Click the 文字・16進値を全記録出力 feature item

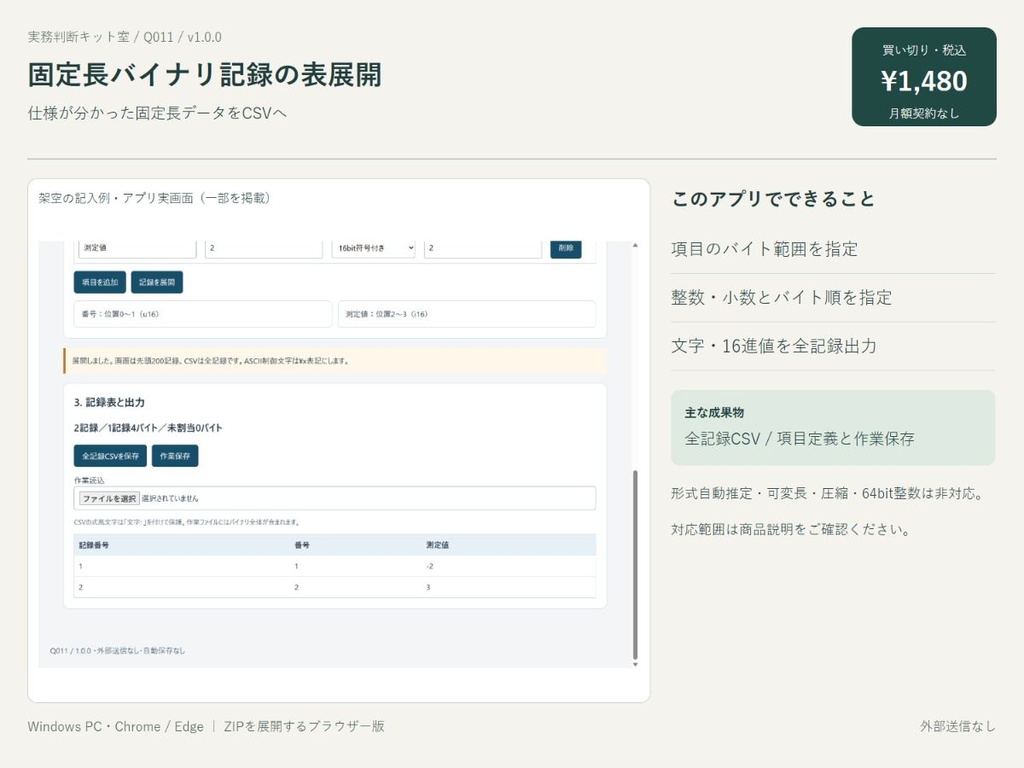pyautogui.click(x=774, y=345)
